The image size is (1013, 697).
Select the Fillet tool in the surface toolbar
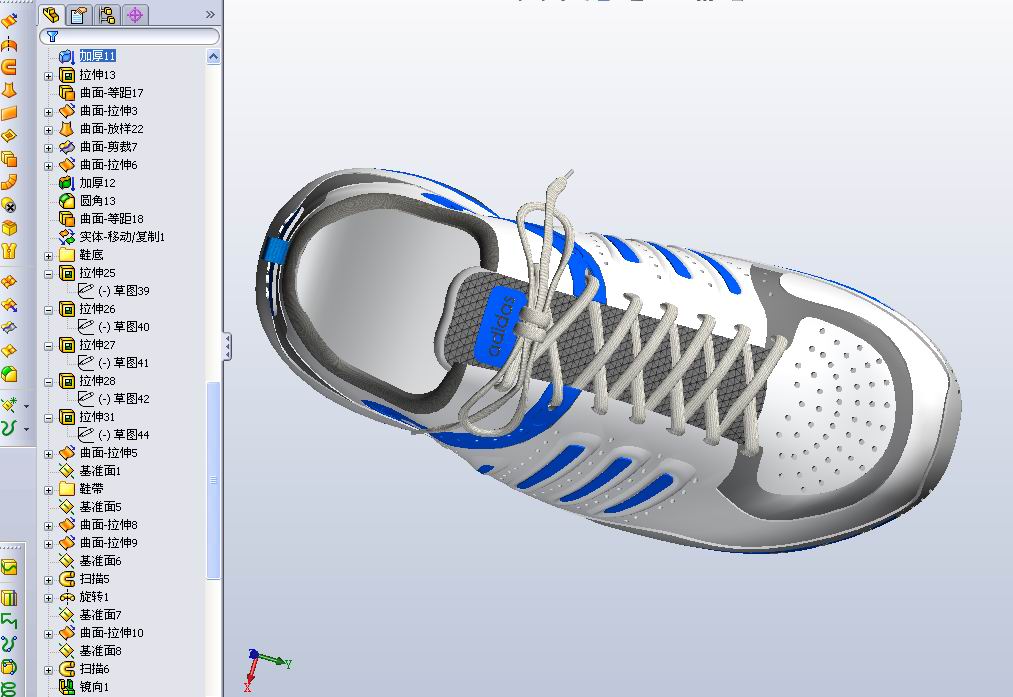click(9, 373)
